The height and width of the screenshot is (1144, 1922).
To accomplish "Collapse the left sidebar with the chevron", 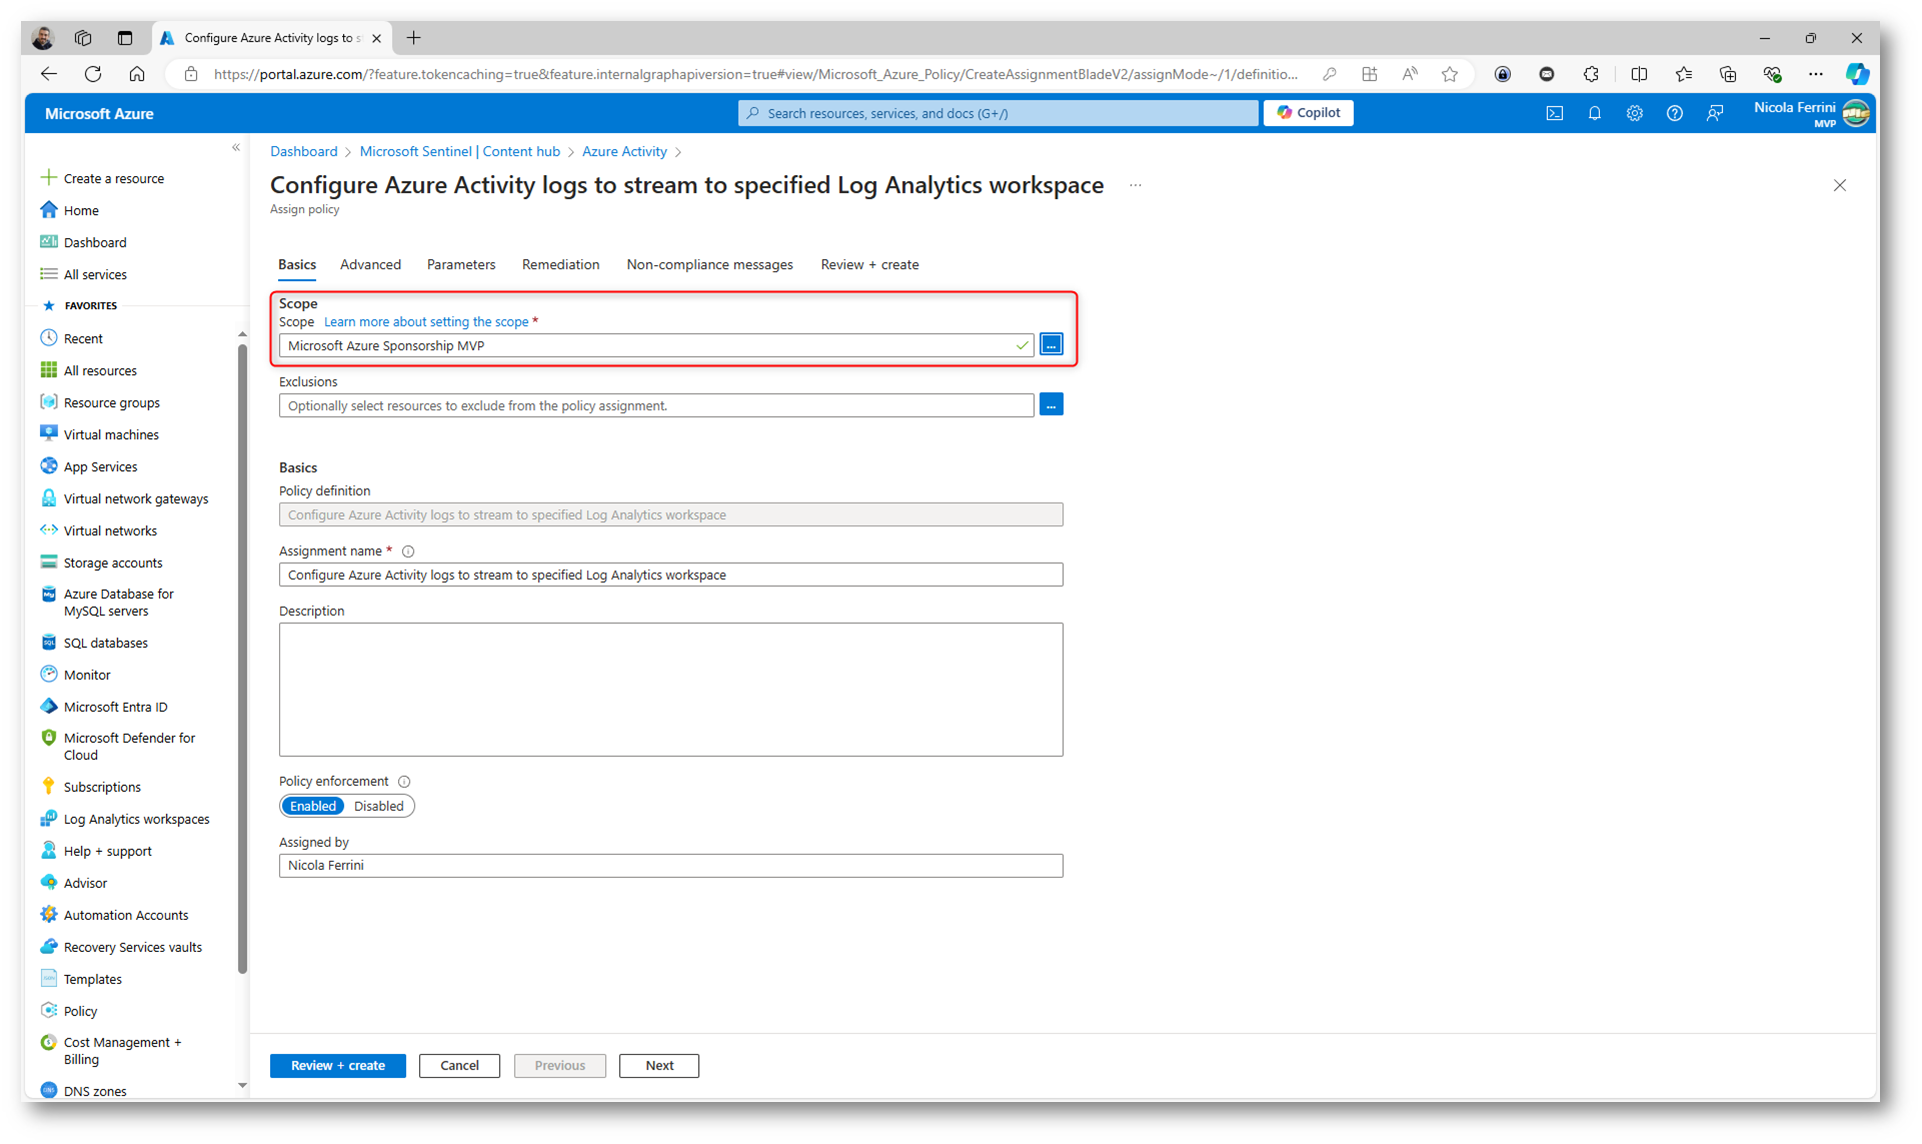I will pos(236,148).
